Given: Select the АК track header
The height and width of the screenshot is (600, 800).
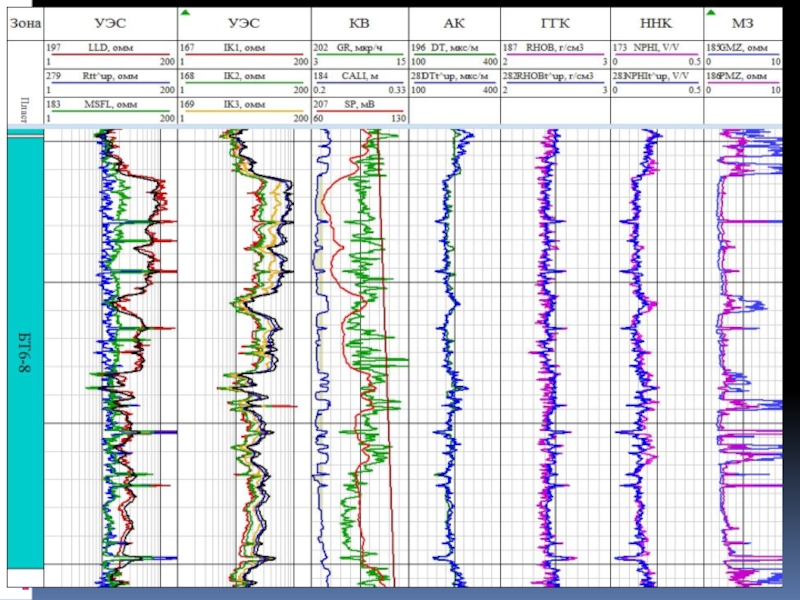Looking at the screenshot, I should 455,22.
